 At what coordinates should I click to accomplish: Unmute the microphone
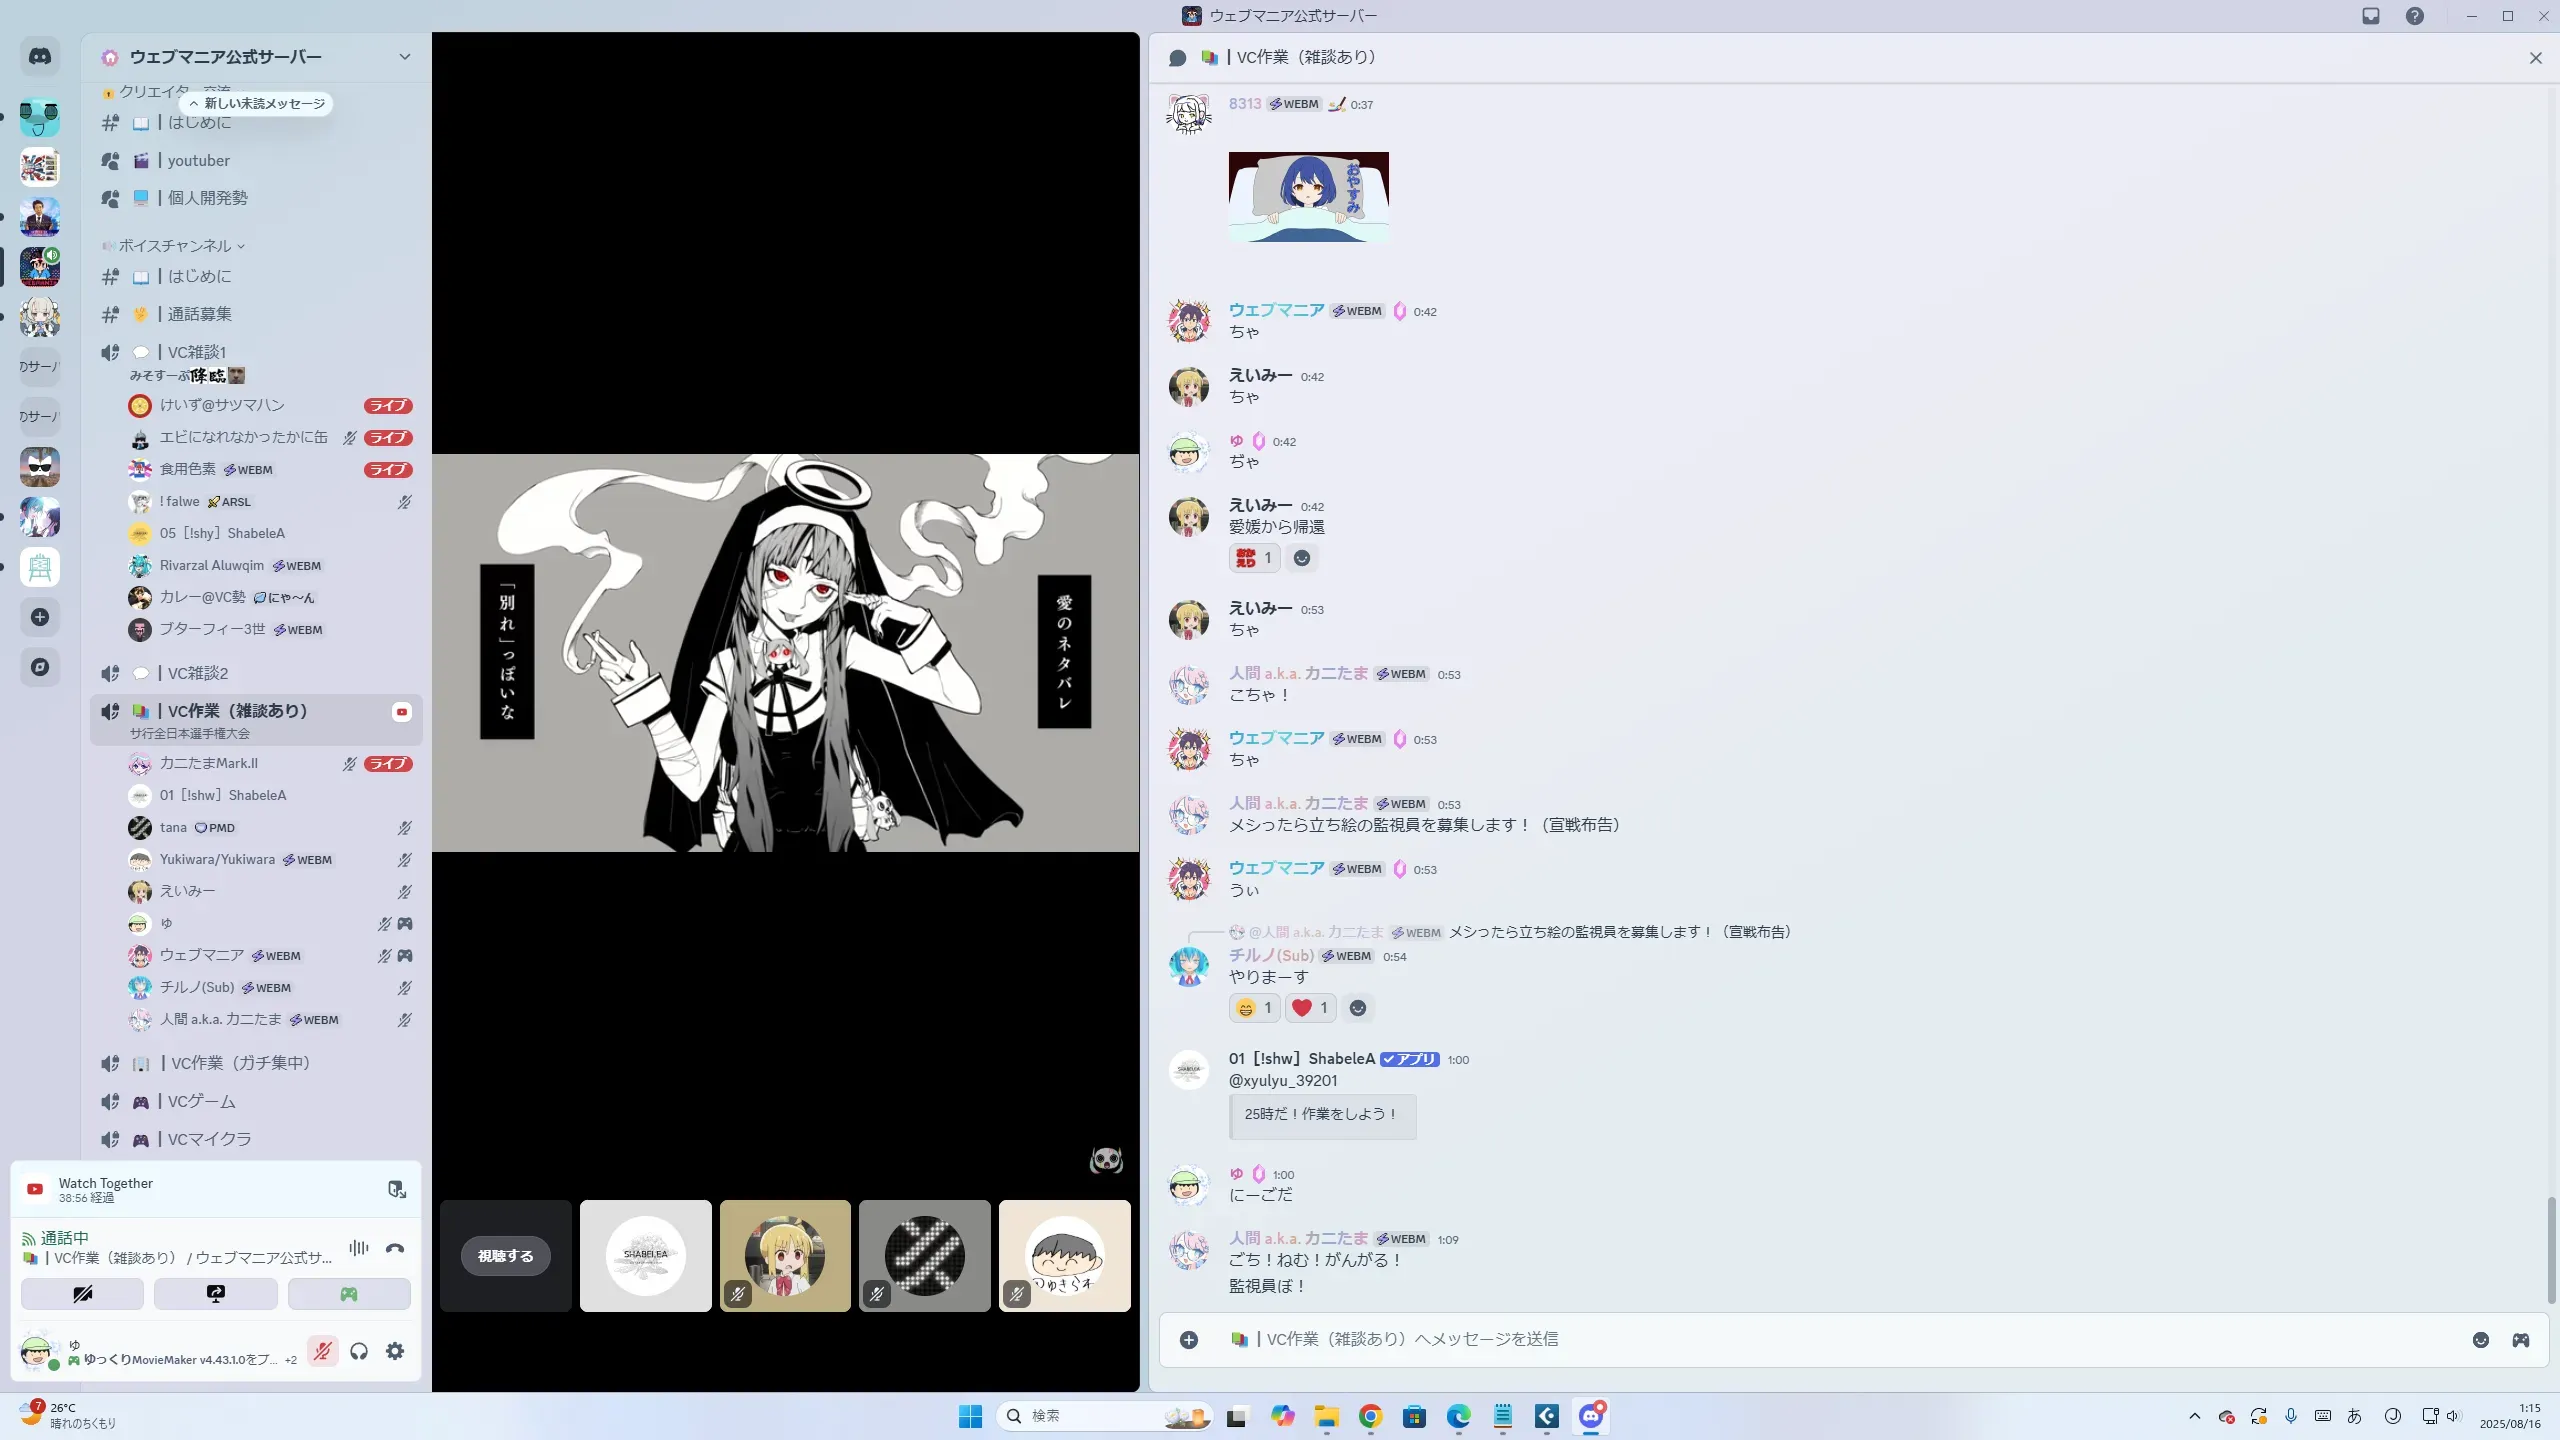pyautogui.click(x=322, y=1351)
